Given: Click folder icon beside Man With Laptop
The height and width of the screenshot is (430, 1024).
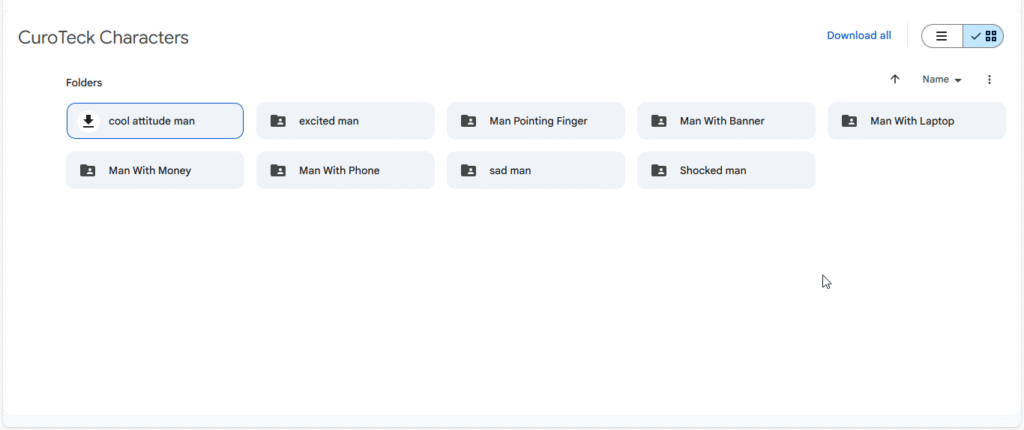Looking at the screenshot, I should (x=849, y=121).
